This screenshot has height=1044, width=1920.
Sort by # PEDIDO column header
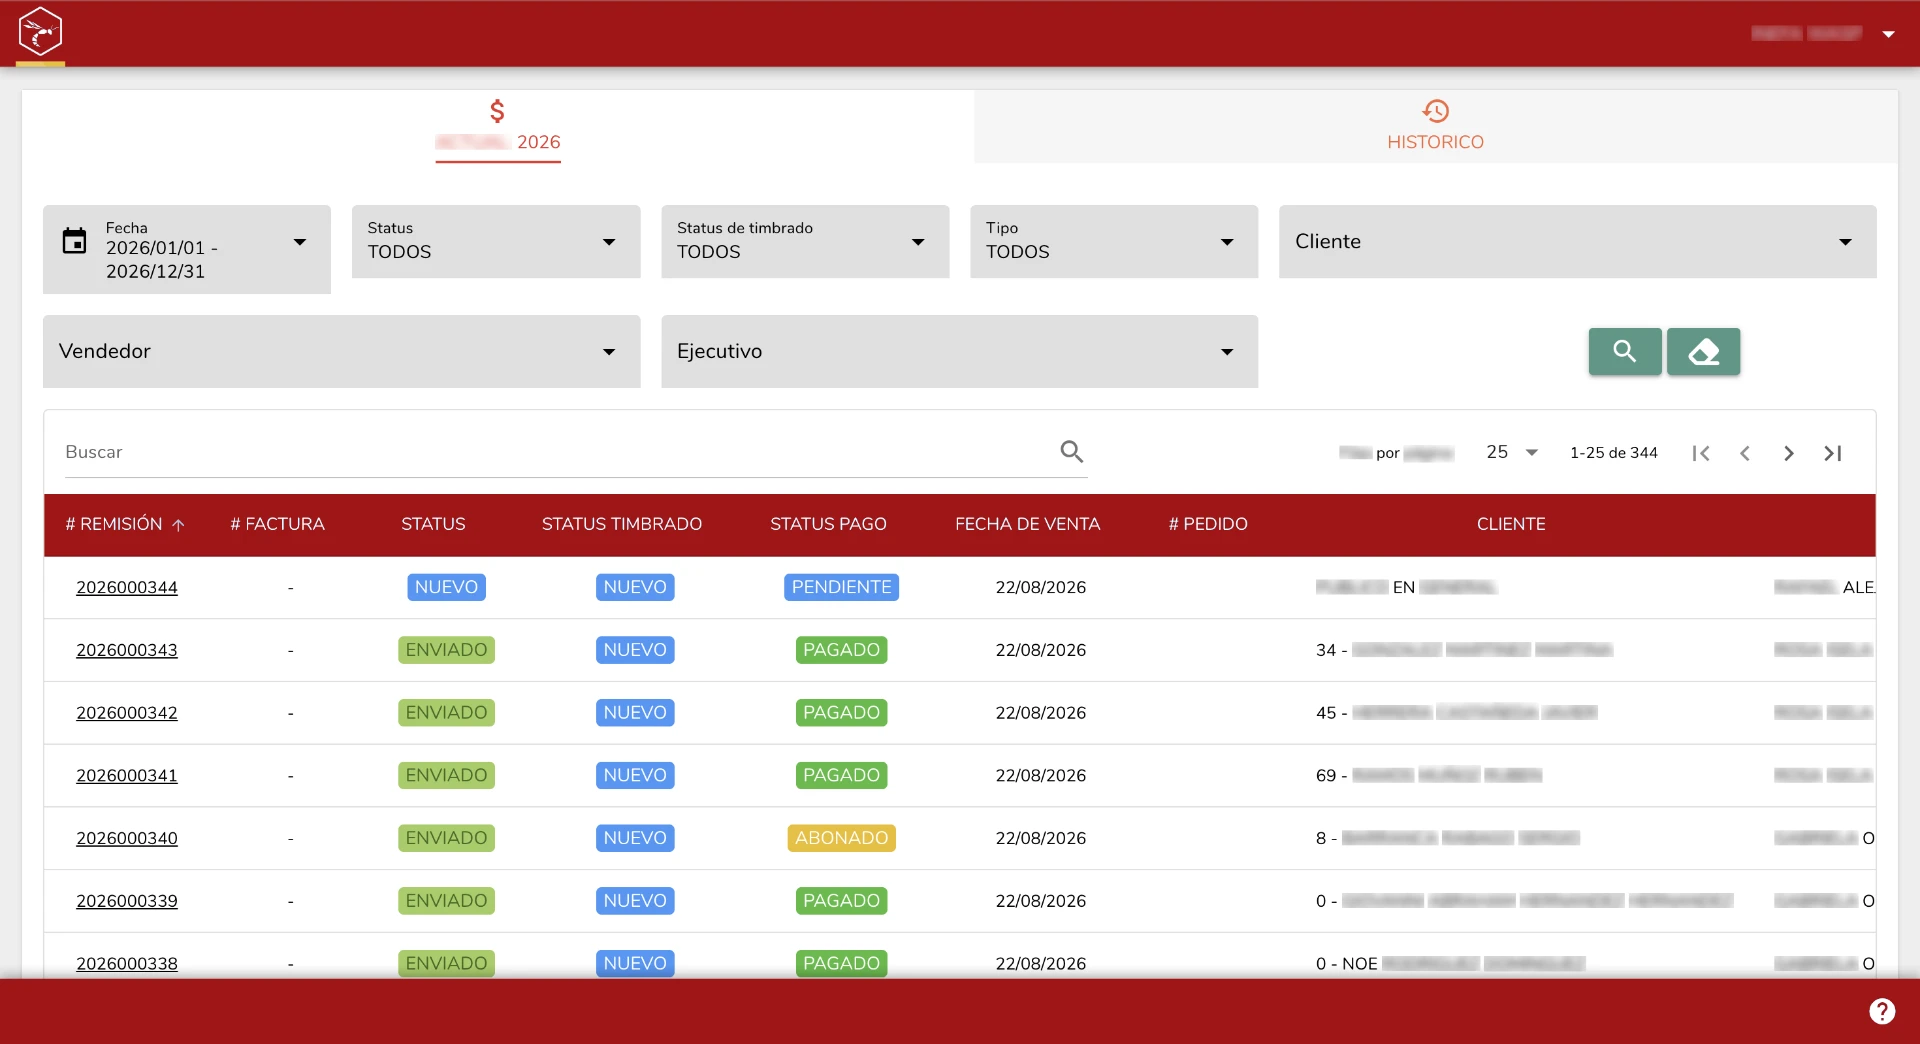1208,524
